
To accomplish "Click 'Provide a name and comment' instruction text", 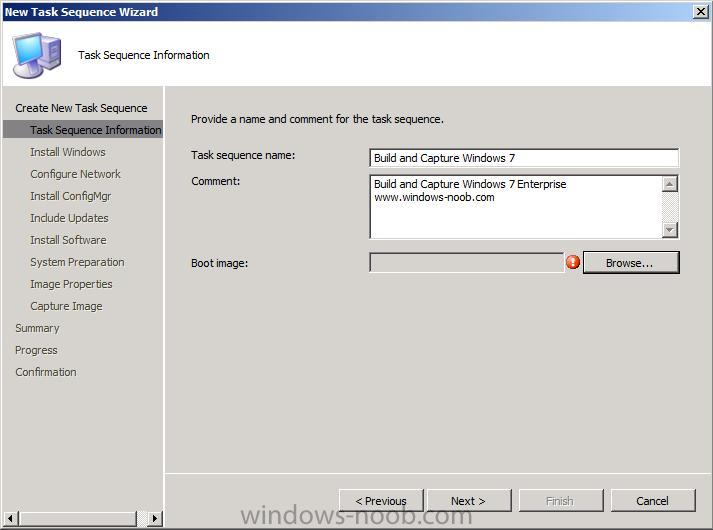I will [317, 119].
